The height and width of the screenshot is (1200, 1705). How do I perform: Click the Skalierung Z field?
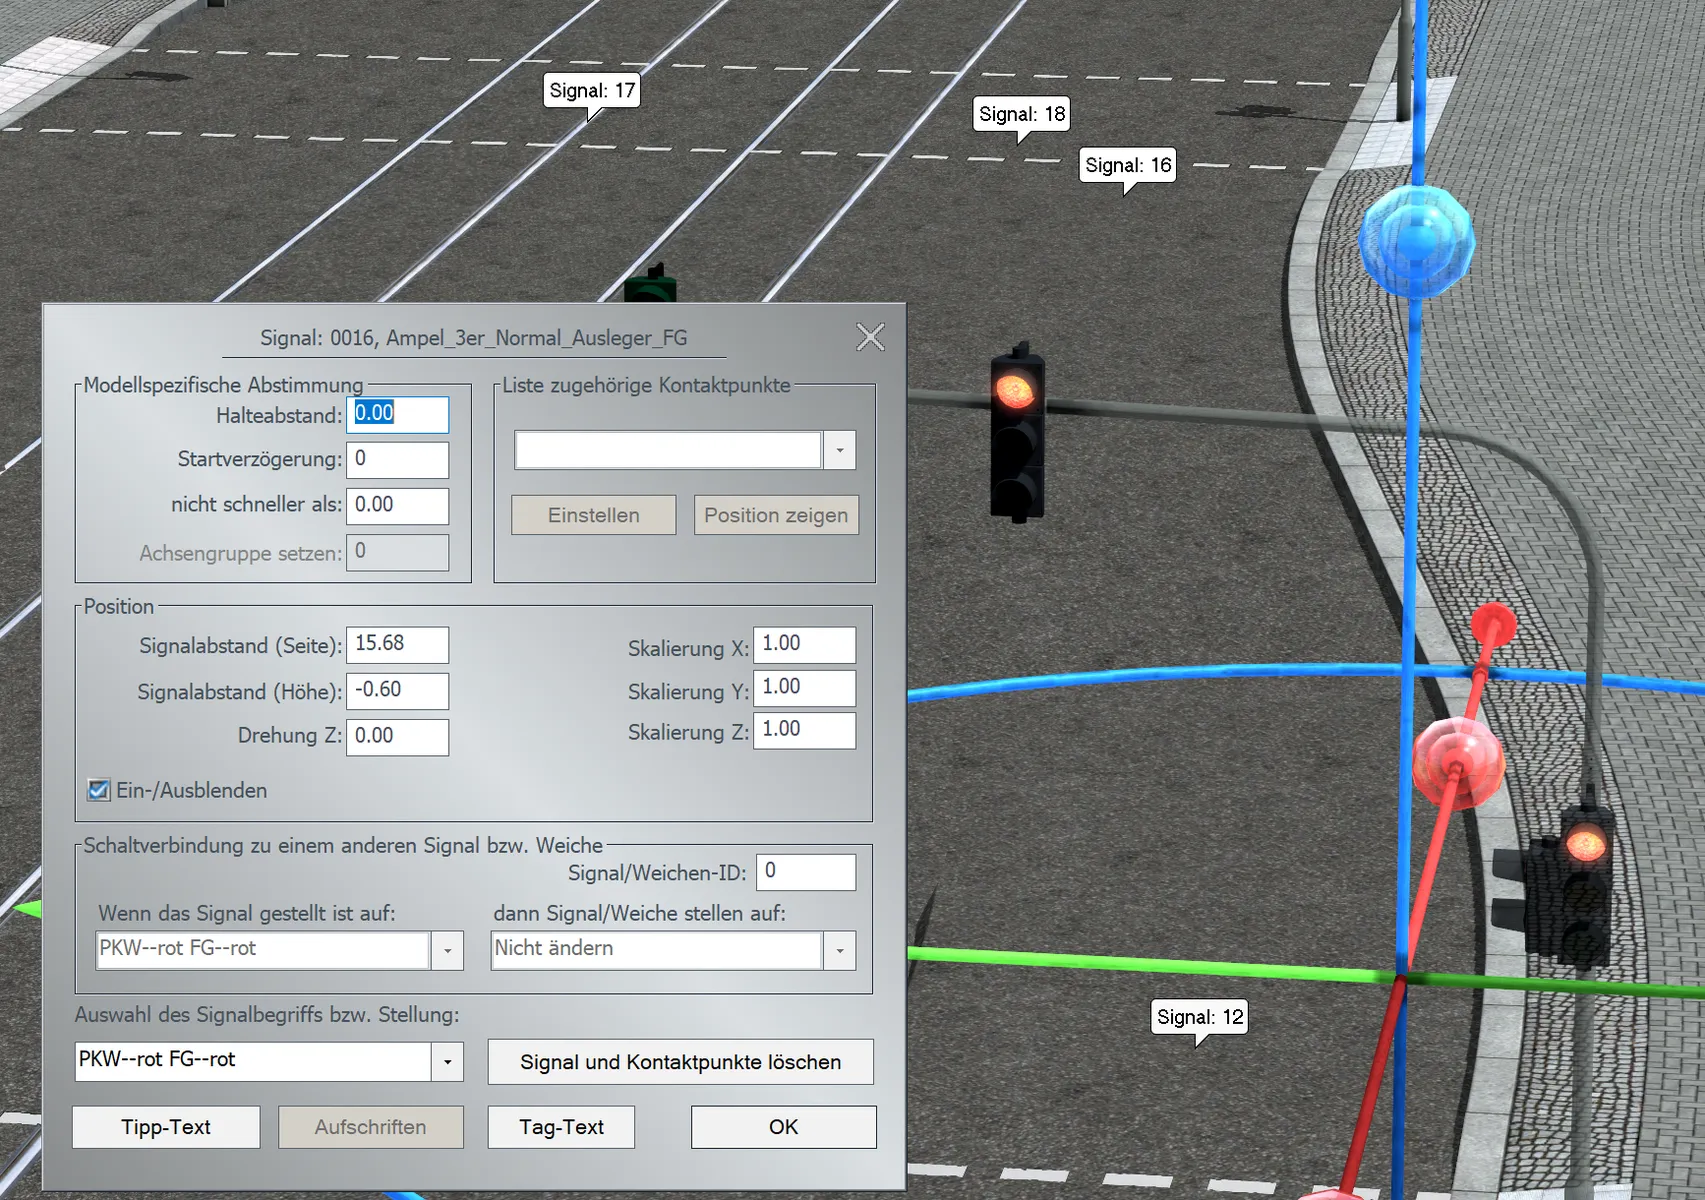point(804,730)
